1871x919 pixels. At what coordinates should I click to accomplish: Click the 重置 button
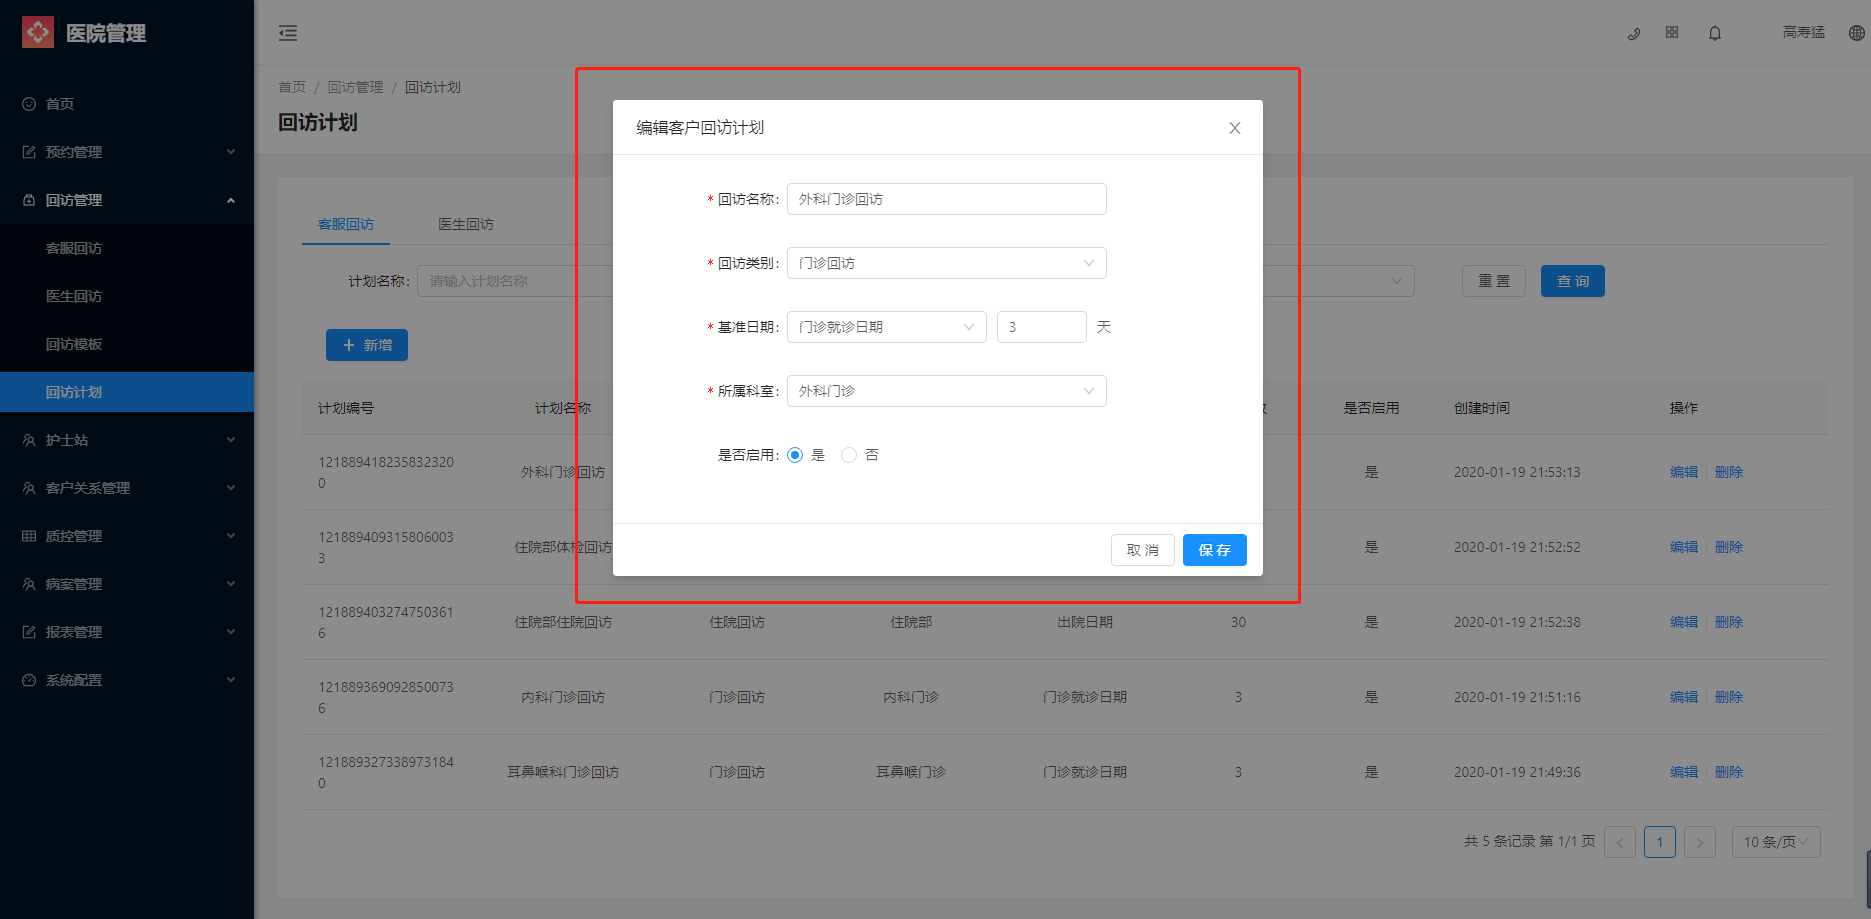point(1494,281)
